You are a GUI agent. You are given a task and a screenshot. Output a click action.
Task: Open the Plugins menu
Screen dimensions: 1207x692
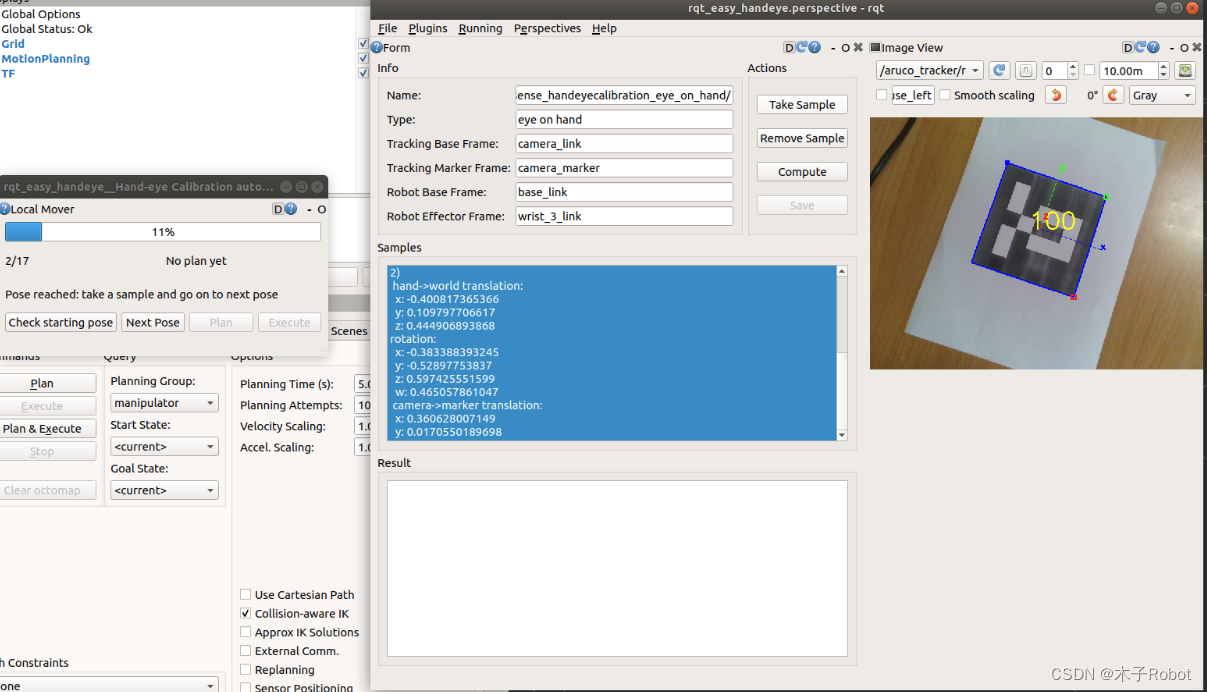(x=428, y=28)
